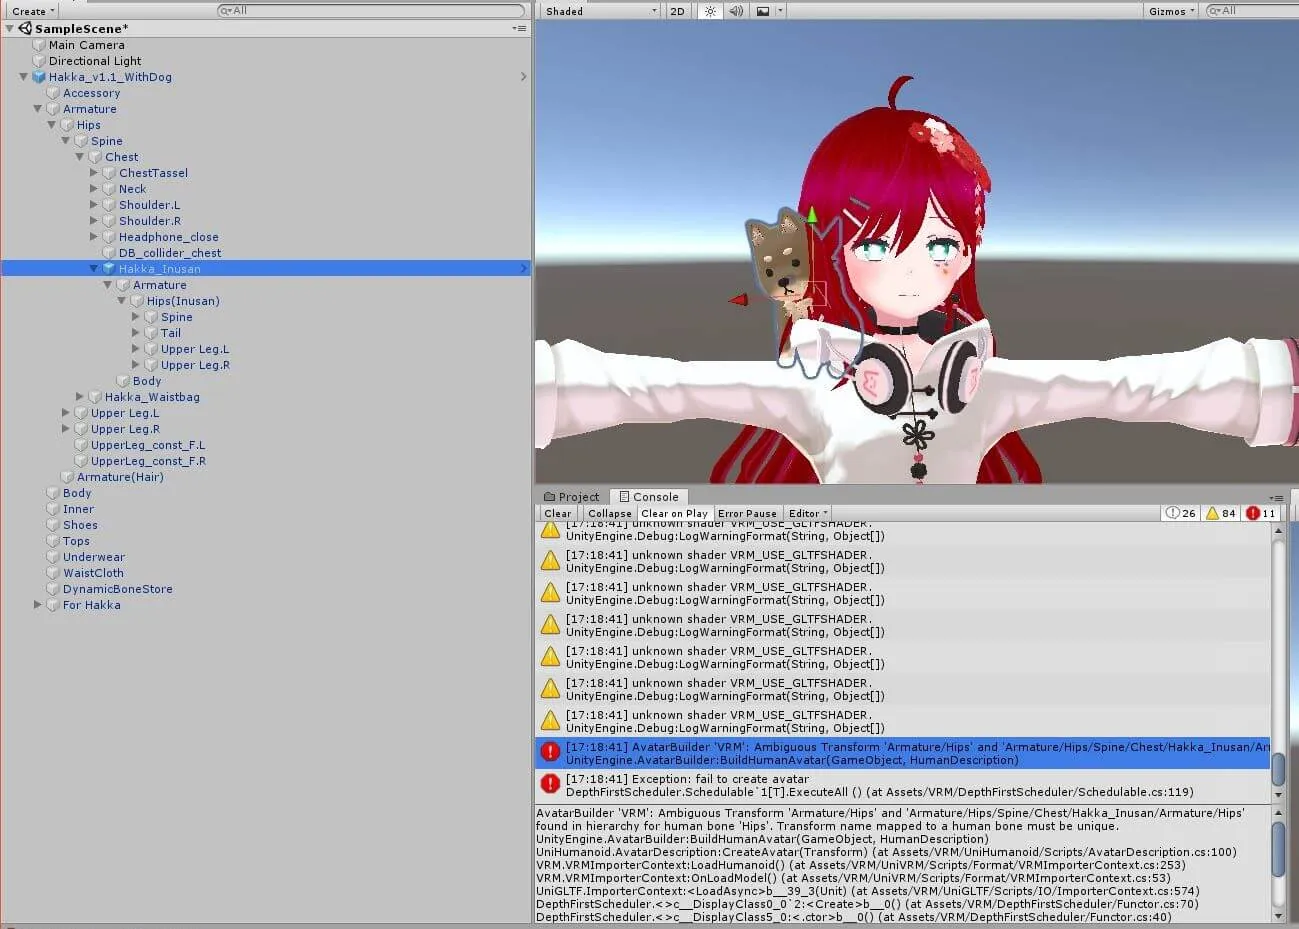The image size is (1299, 929).
Task: Expand the Headphone_close node
Action: click(94, 237)
